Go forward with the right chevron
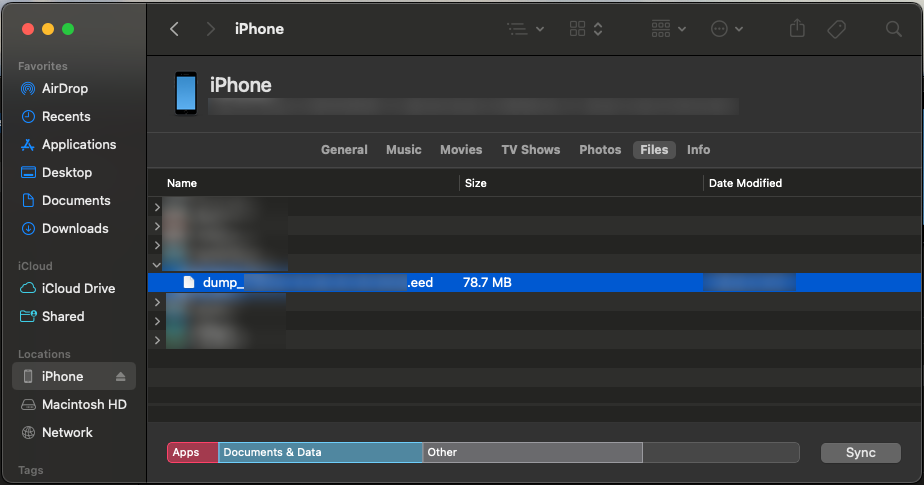This screenshot has width=924, height=485. point(210,29)
